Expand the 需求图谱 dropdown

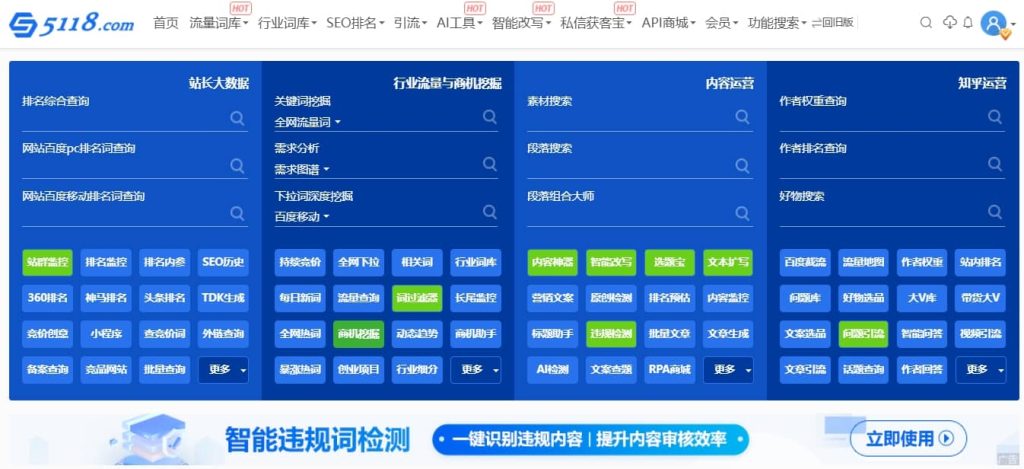pos(302,170)
